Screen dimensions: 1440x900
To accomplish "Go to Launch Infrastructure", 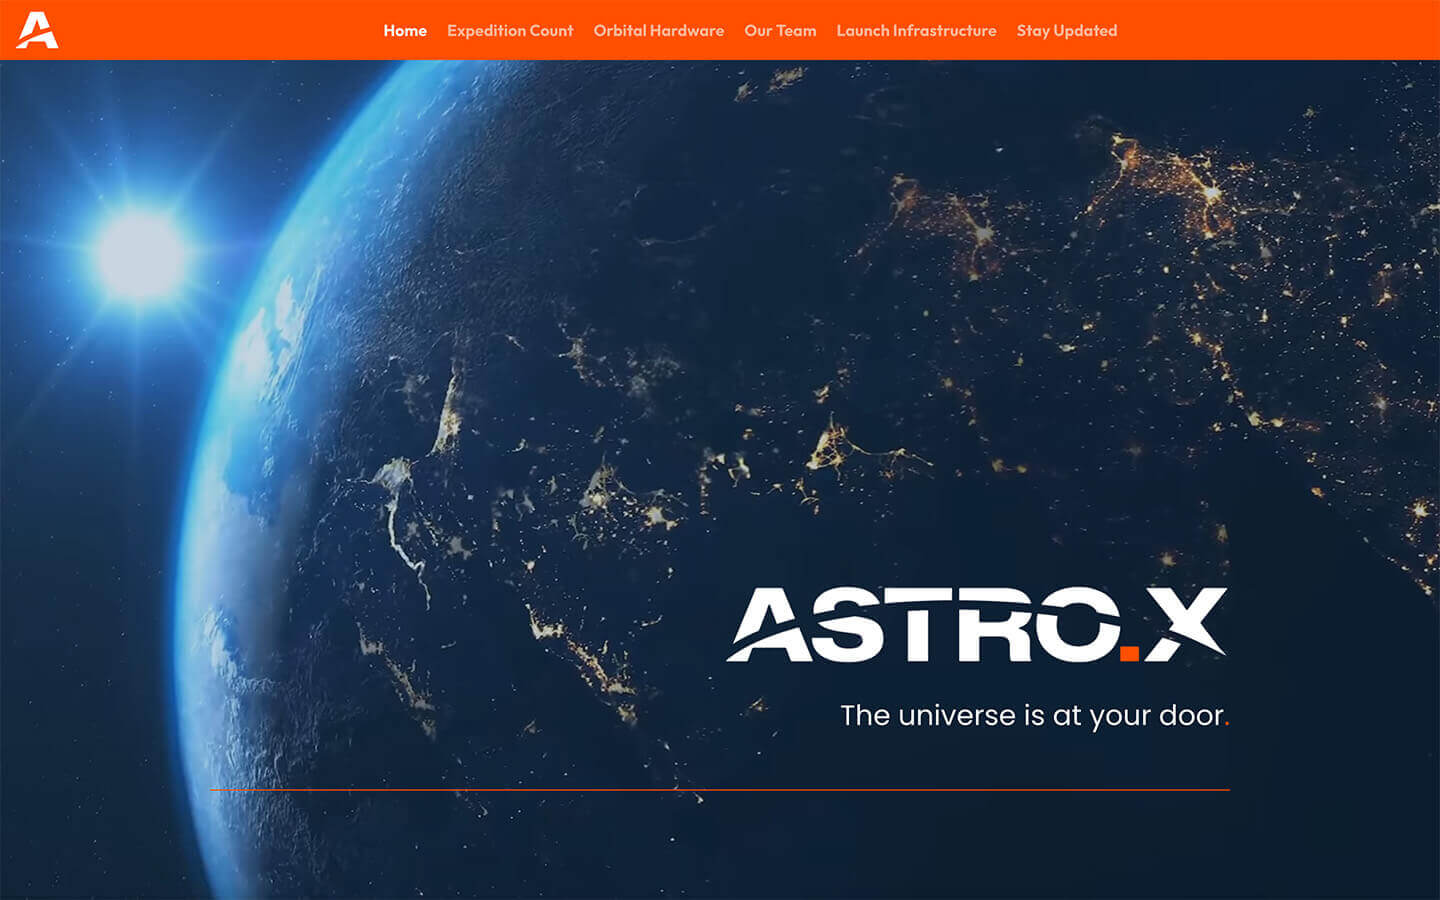I will tap(916, 30).
